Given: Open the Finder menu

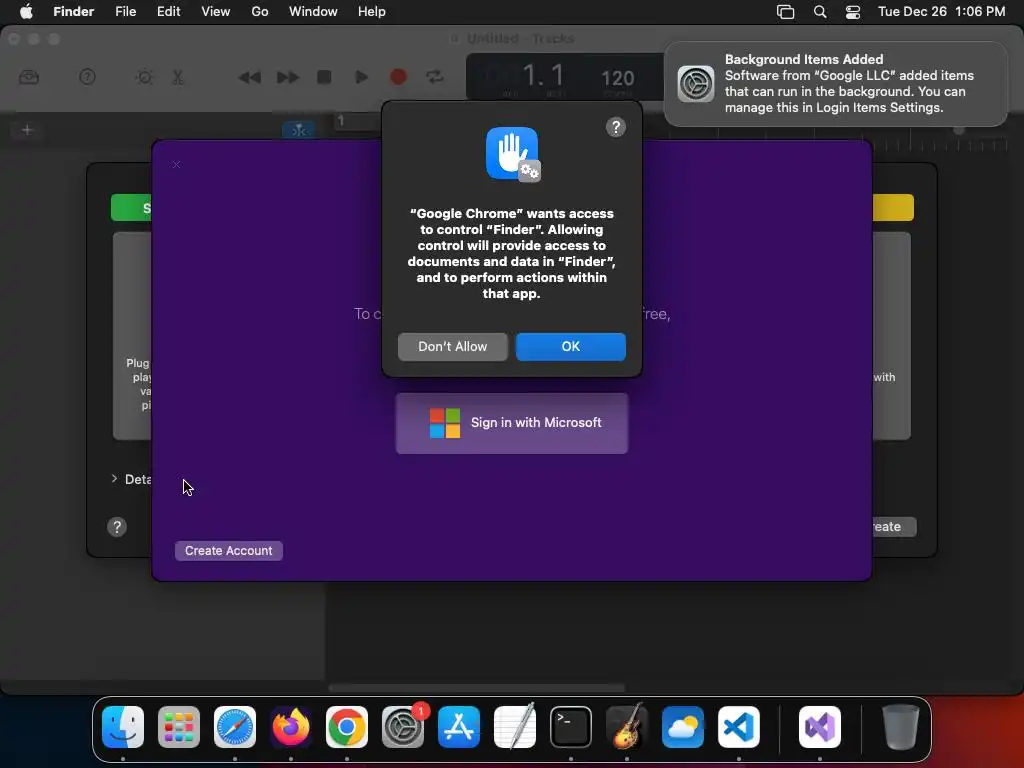Looking at the screenshot, I should (x=73, y=12).
